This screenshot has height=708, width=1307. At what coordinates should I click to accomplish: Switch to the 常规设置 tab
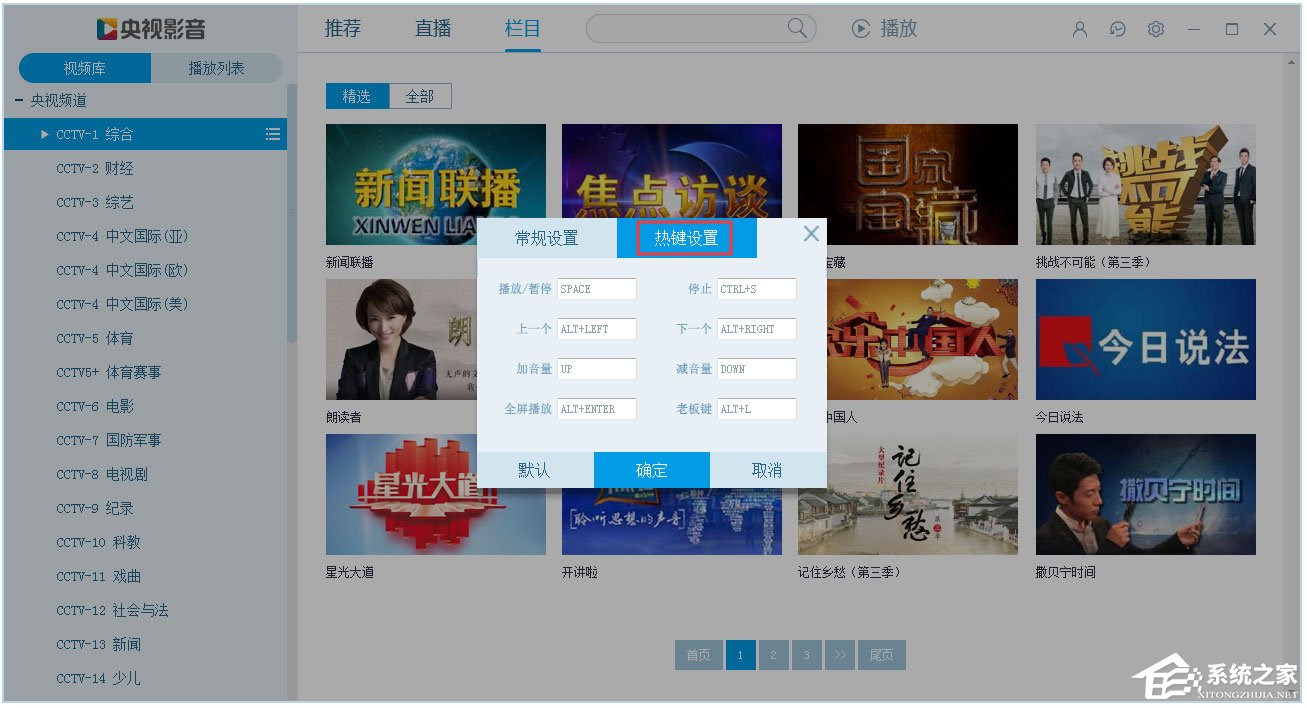[x=546, y=238]
